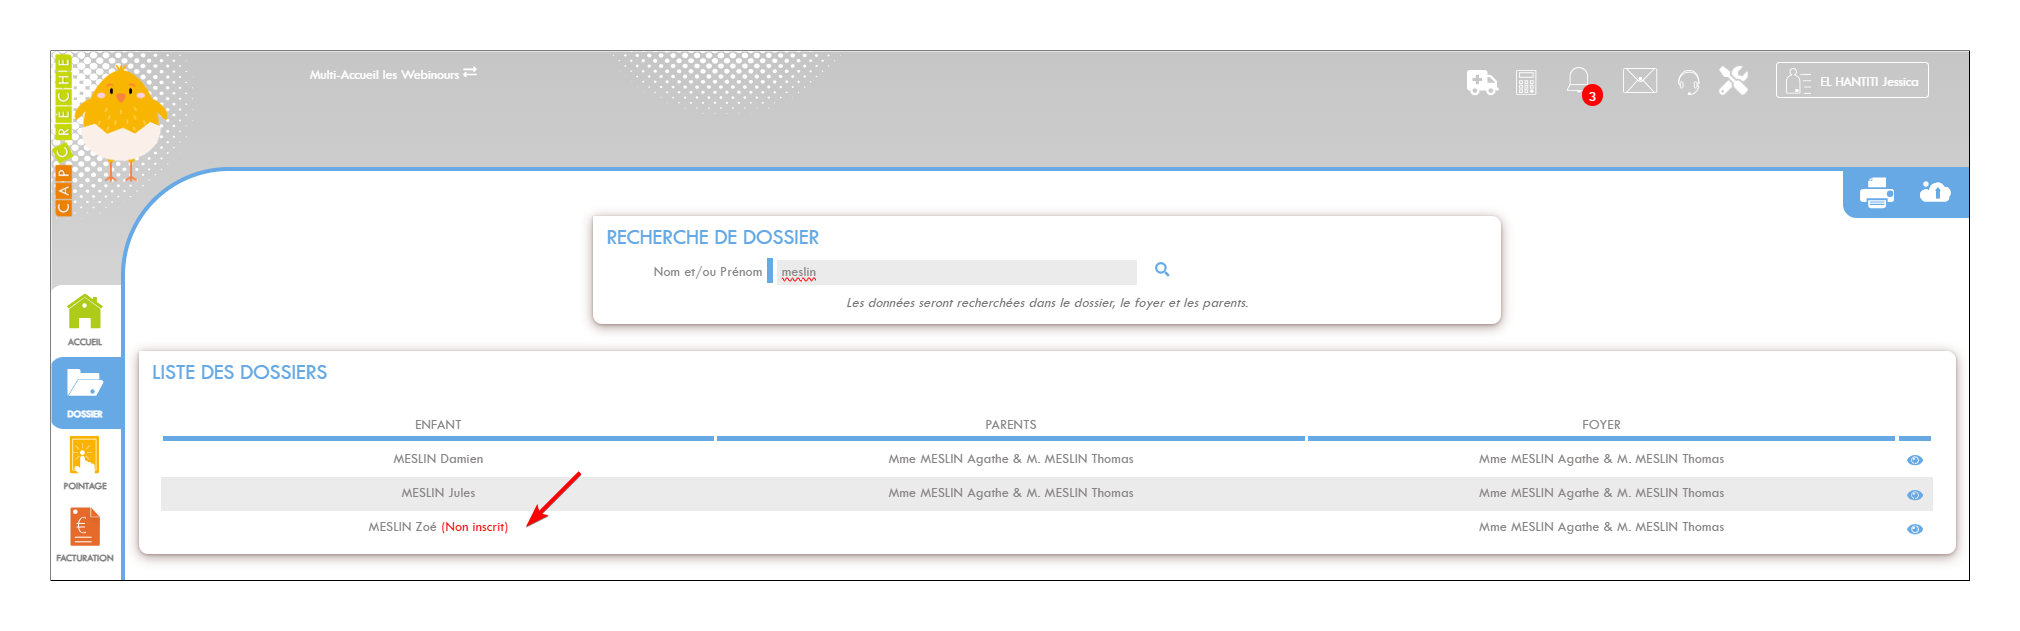Open Facturation section in sidebar

(x=85, y=535)
